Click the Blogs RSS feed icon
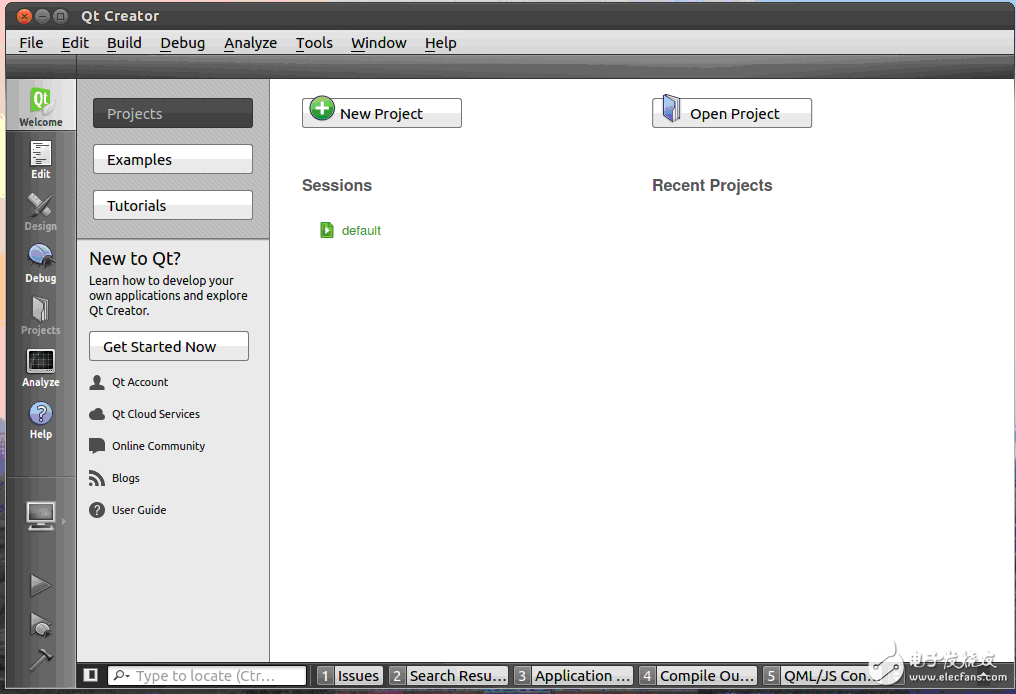This screenshot has height=694, width=1016. (97, 478)
